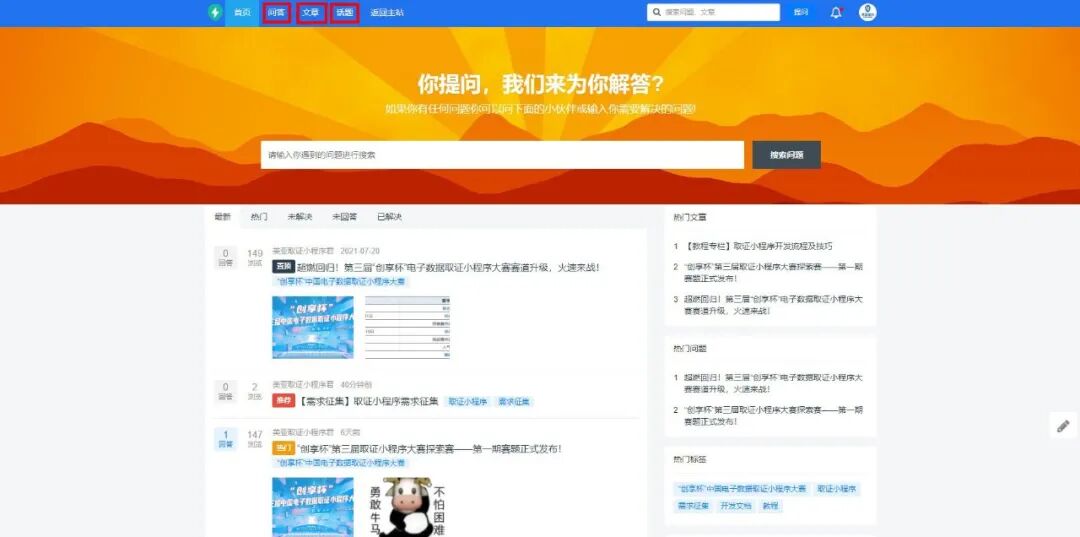Click the 0 回答 counter of the first post
This screenshot has width=1080, height=537.
click(225, 257)
